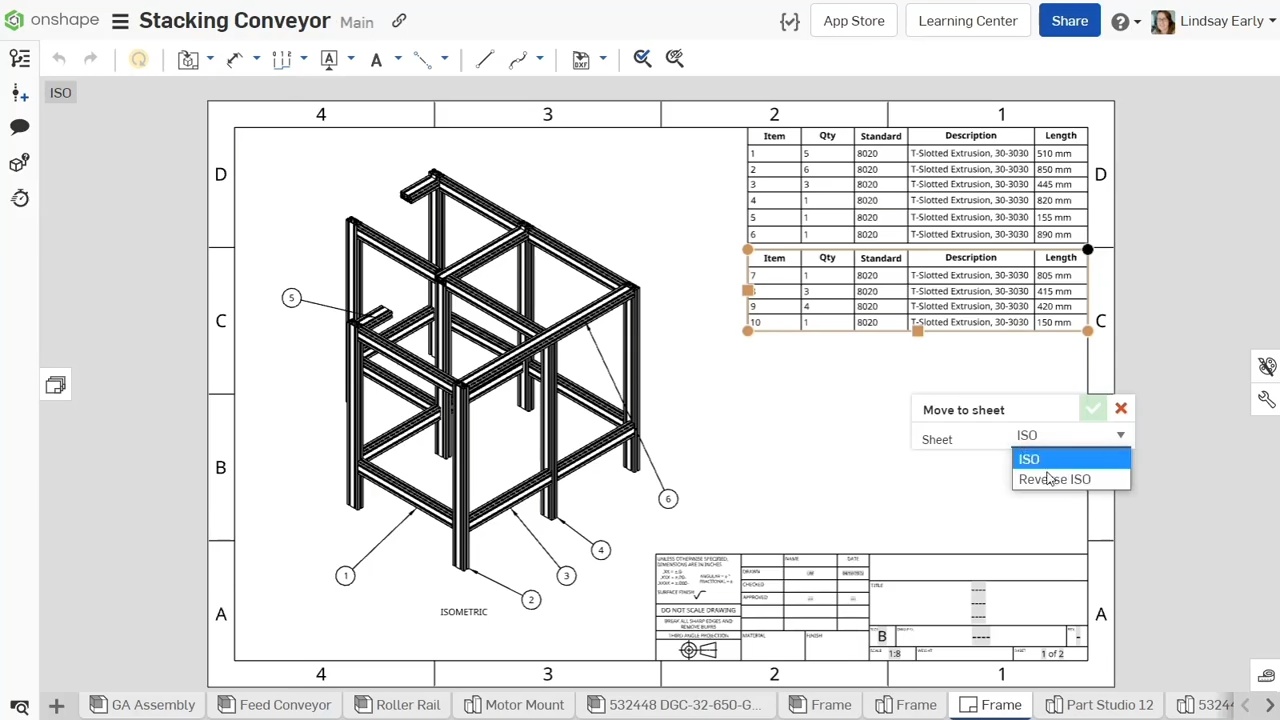
Task: Open the Learning Center
Action: 967,21
